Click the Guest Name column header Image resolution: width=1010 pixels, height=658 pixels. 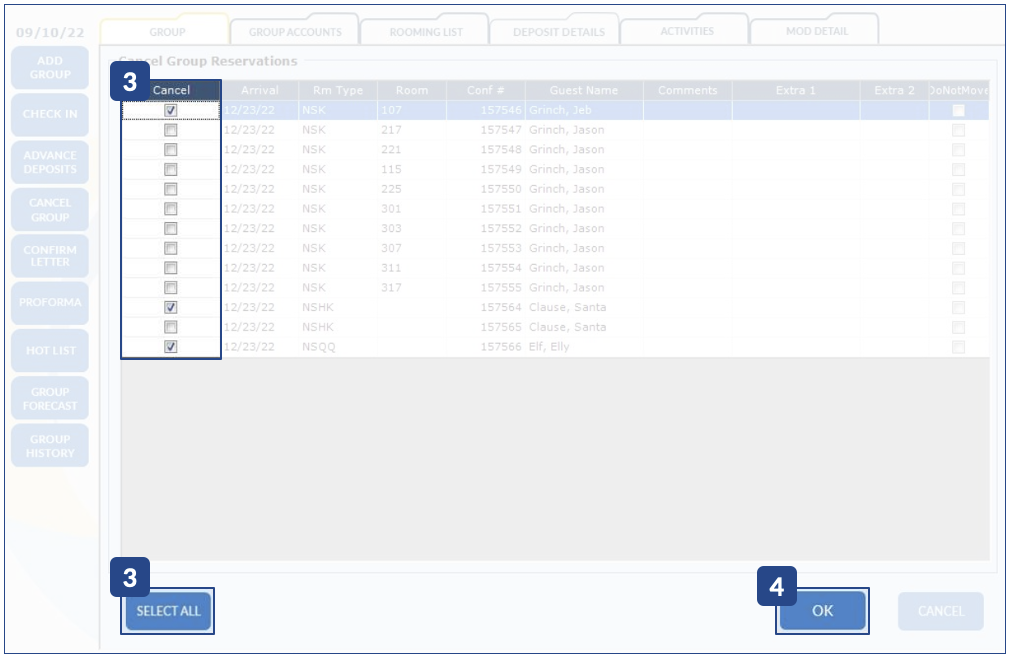583,90
